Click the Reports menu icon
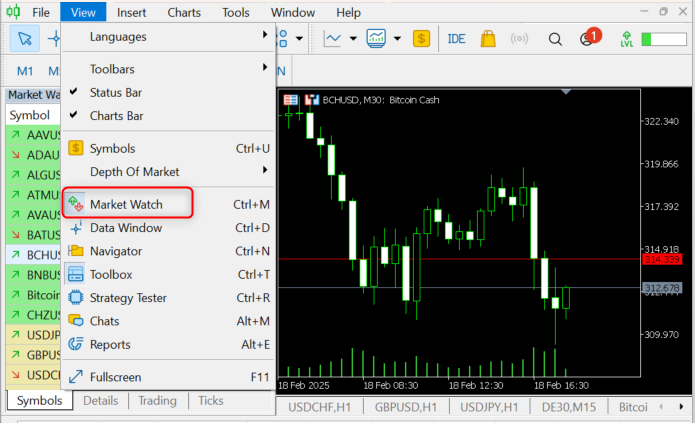This screenshot has height=423, width=695. tap(75, 344)
